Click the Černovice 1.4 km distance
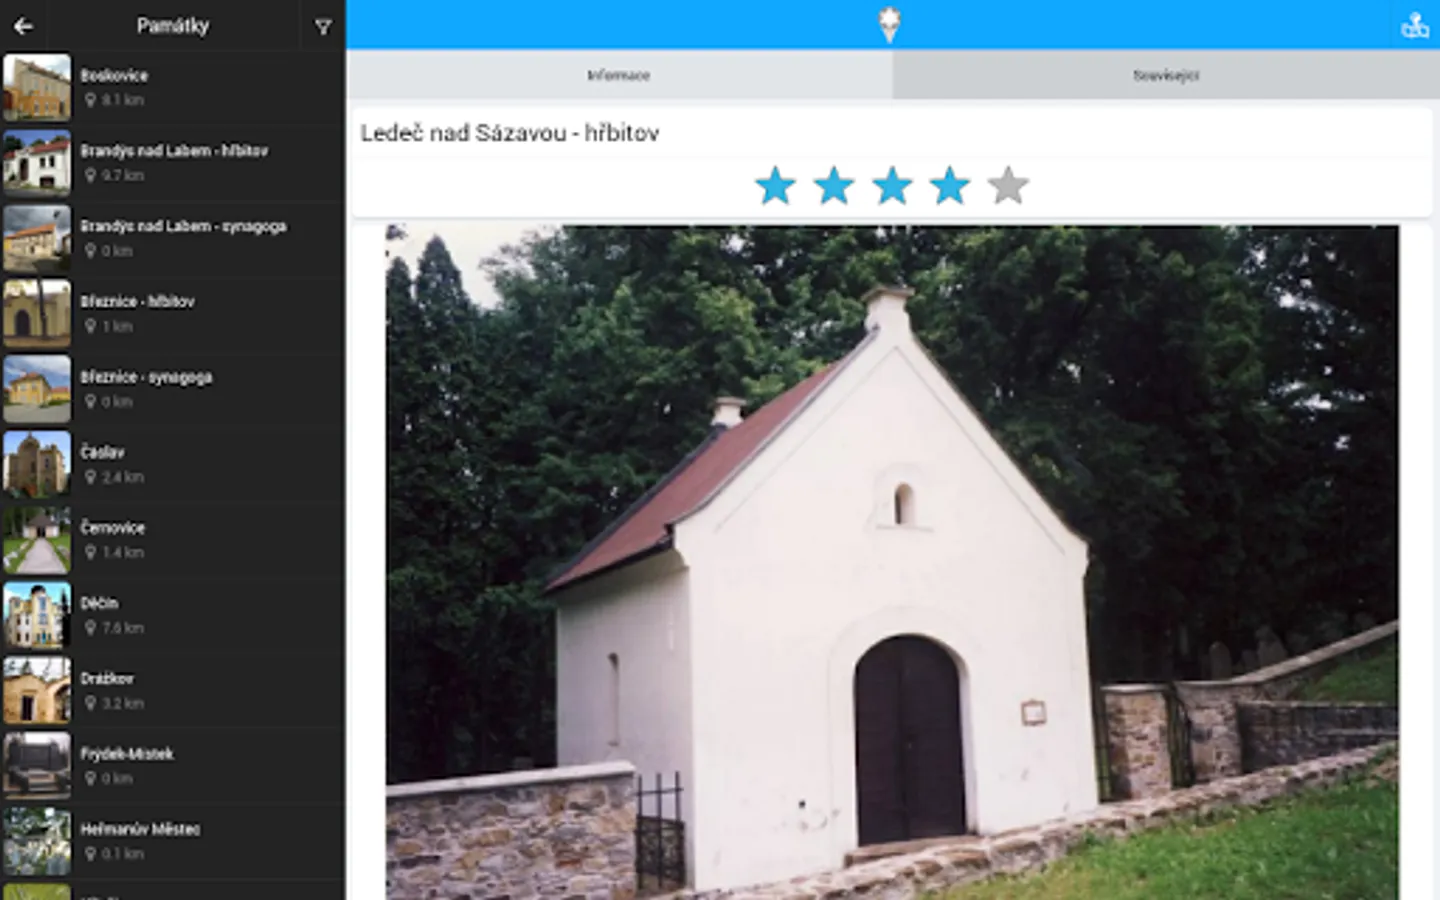1440x900 pixels. point(123,552)
